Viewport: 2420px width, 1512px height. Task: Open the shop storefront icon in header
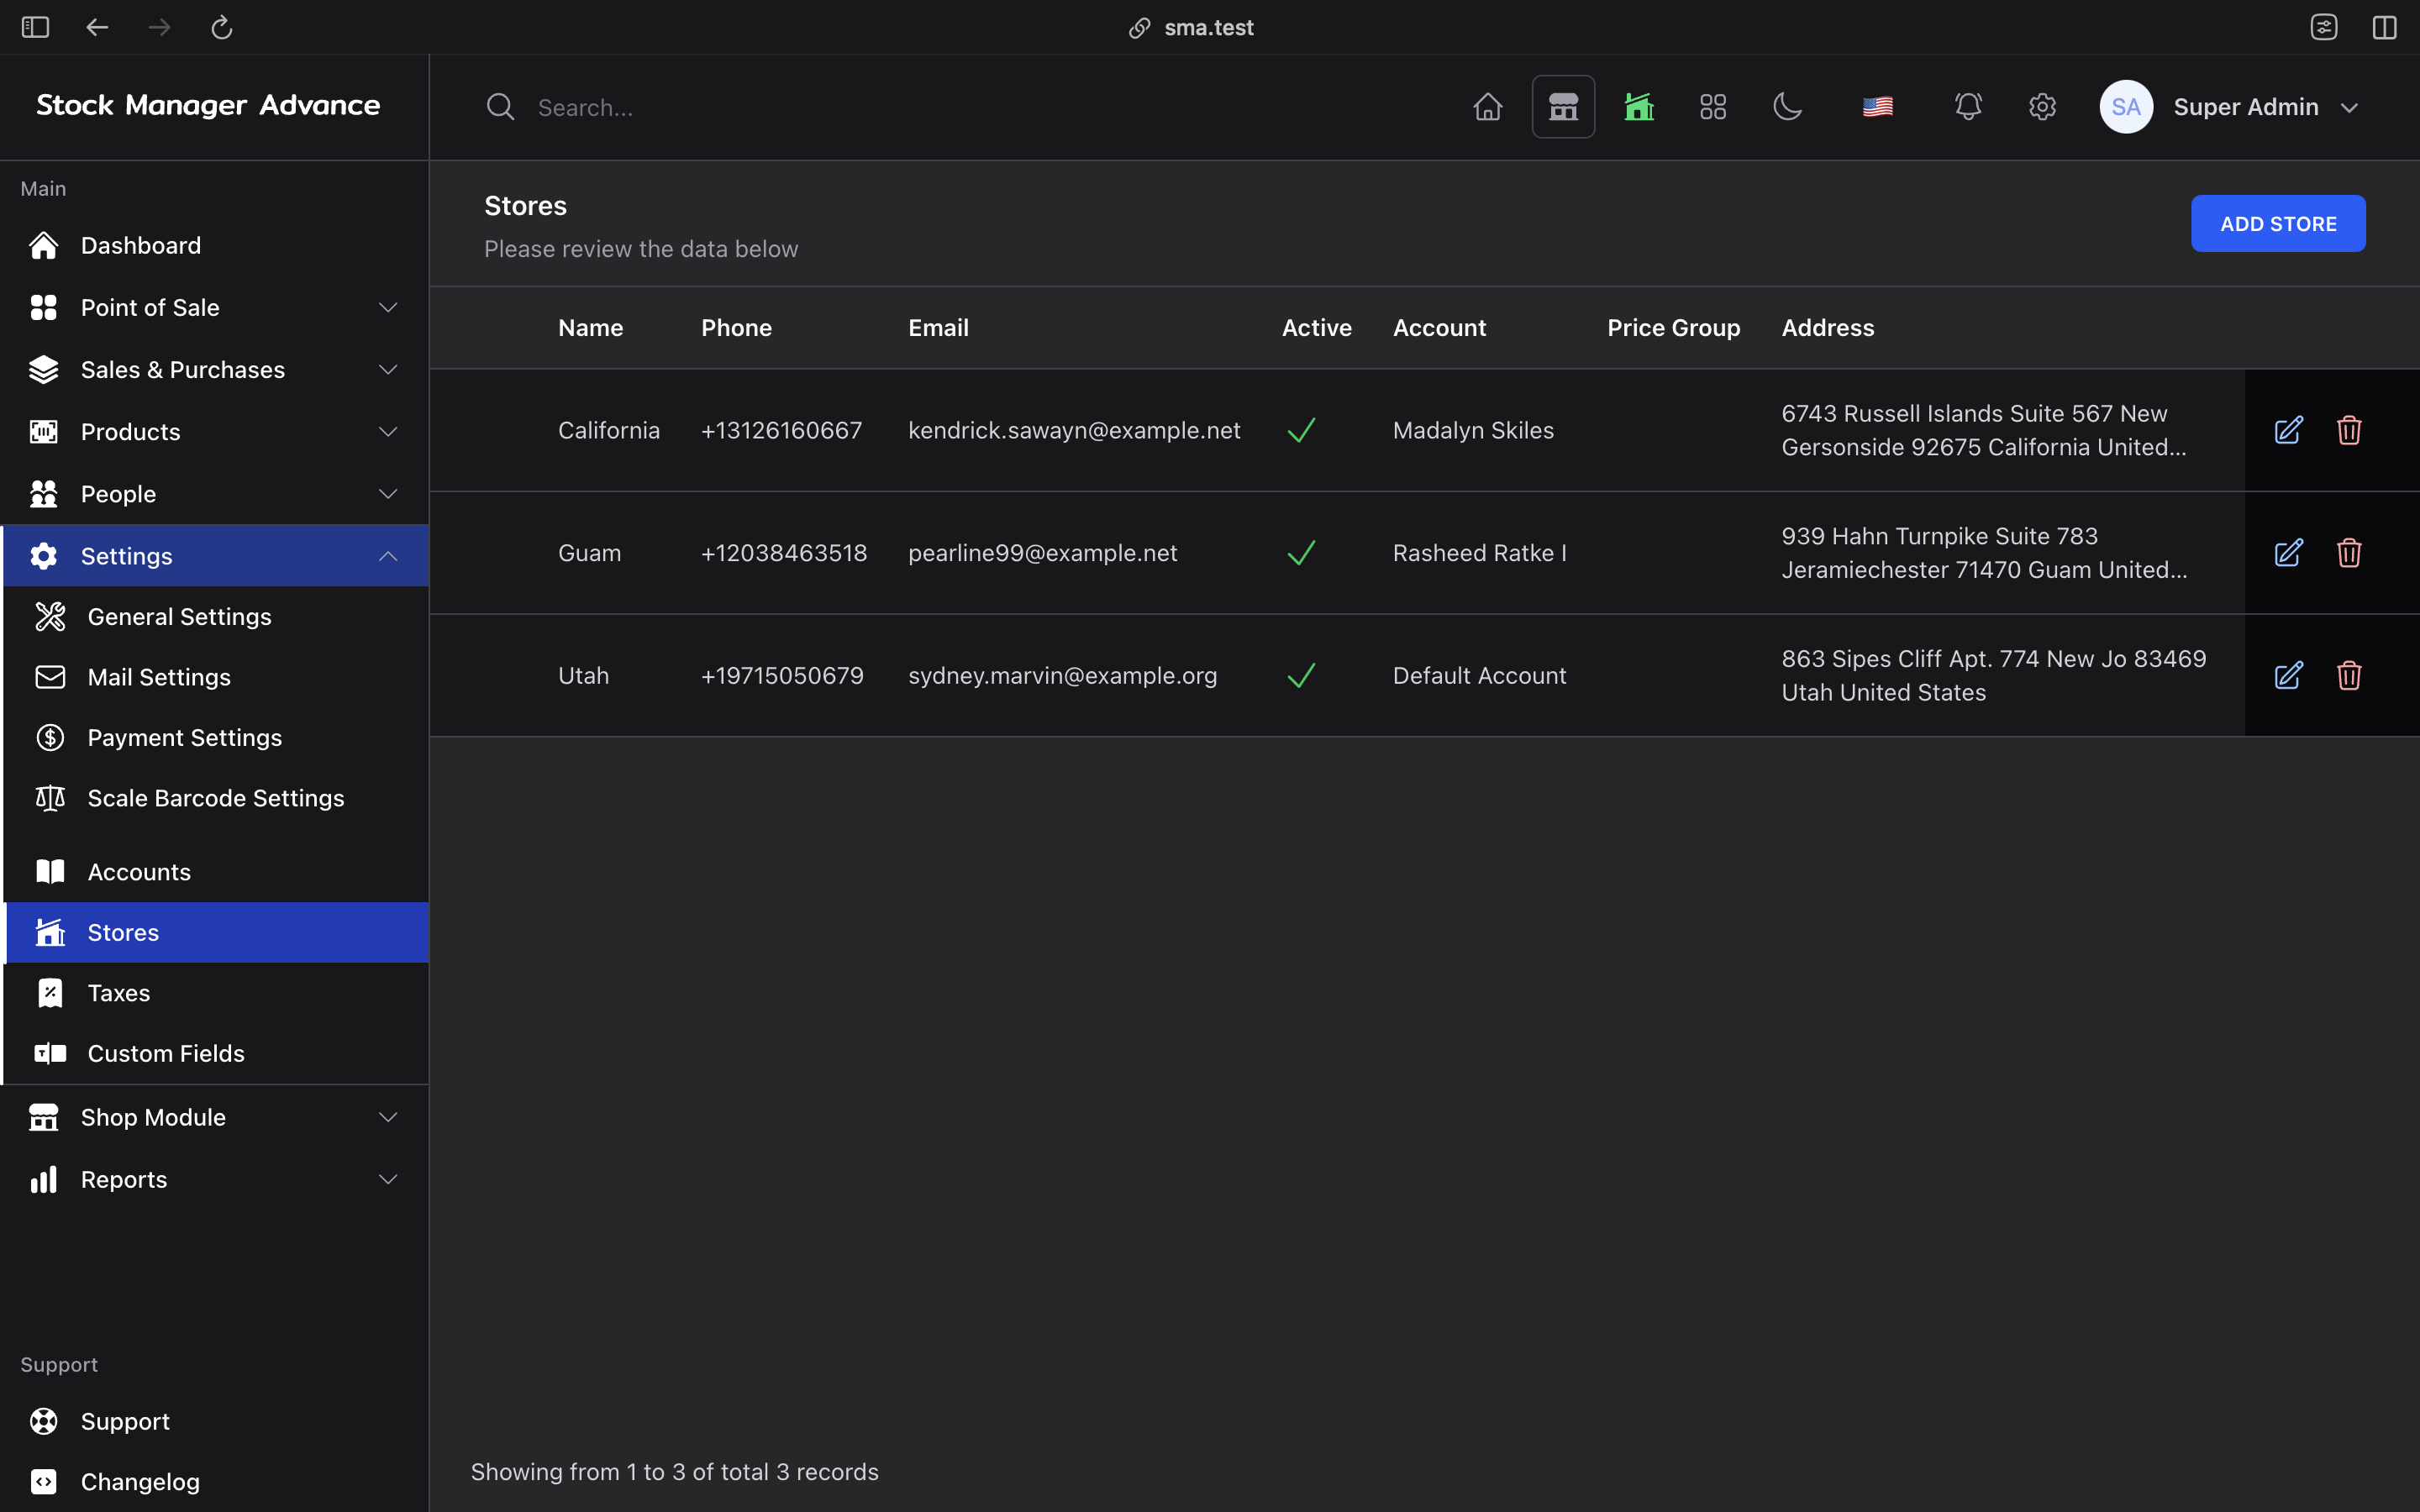pos(1563,107)
